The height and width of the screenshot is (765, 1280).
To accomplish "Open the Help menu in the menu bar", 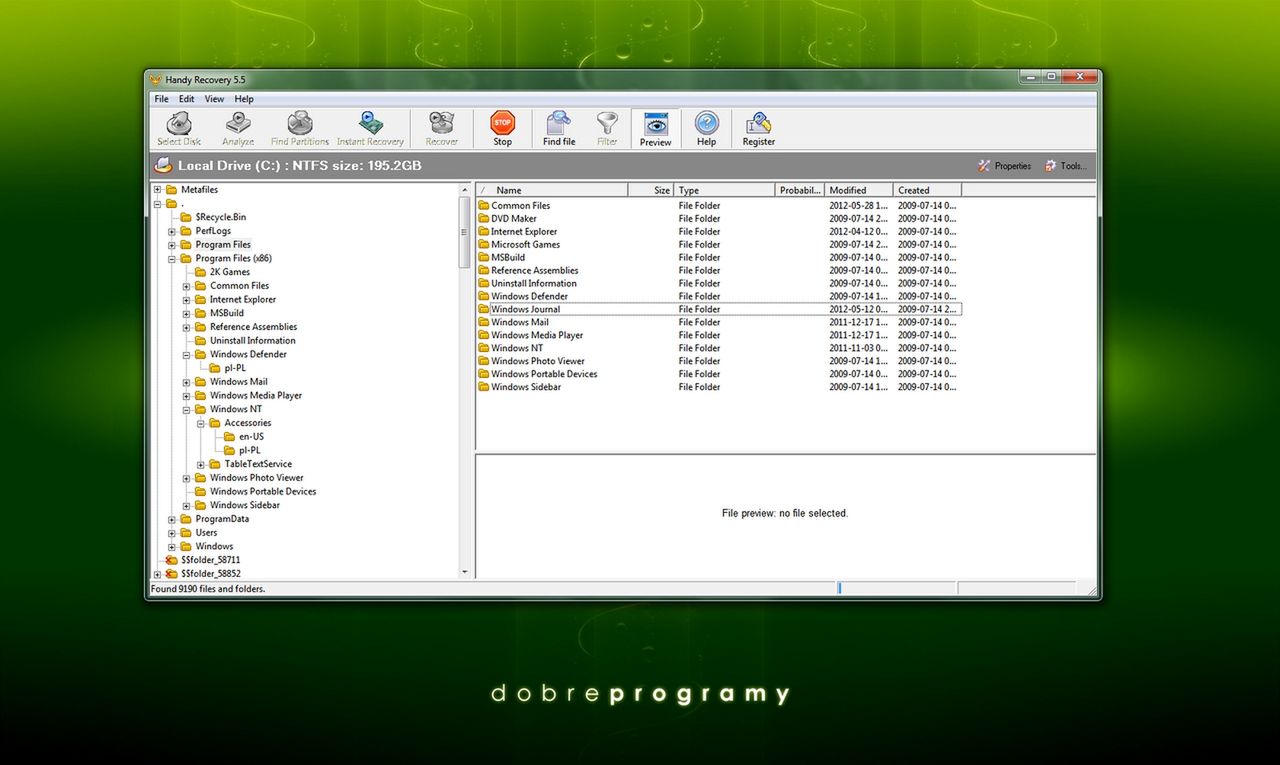I will pos(244,99).
